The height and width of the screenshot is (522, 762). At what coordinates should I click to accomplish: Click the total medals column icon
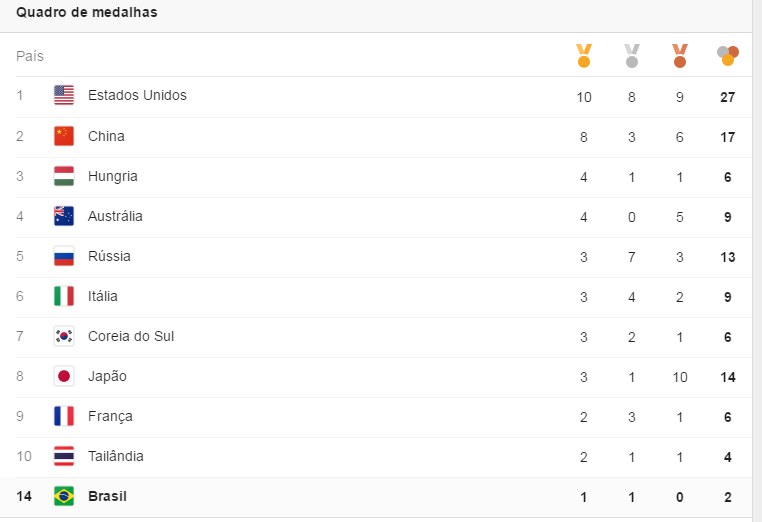pyautogui.click(x=728, y=55)
